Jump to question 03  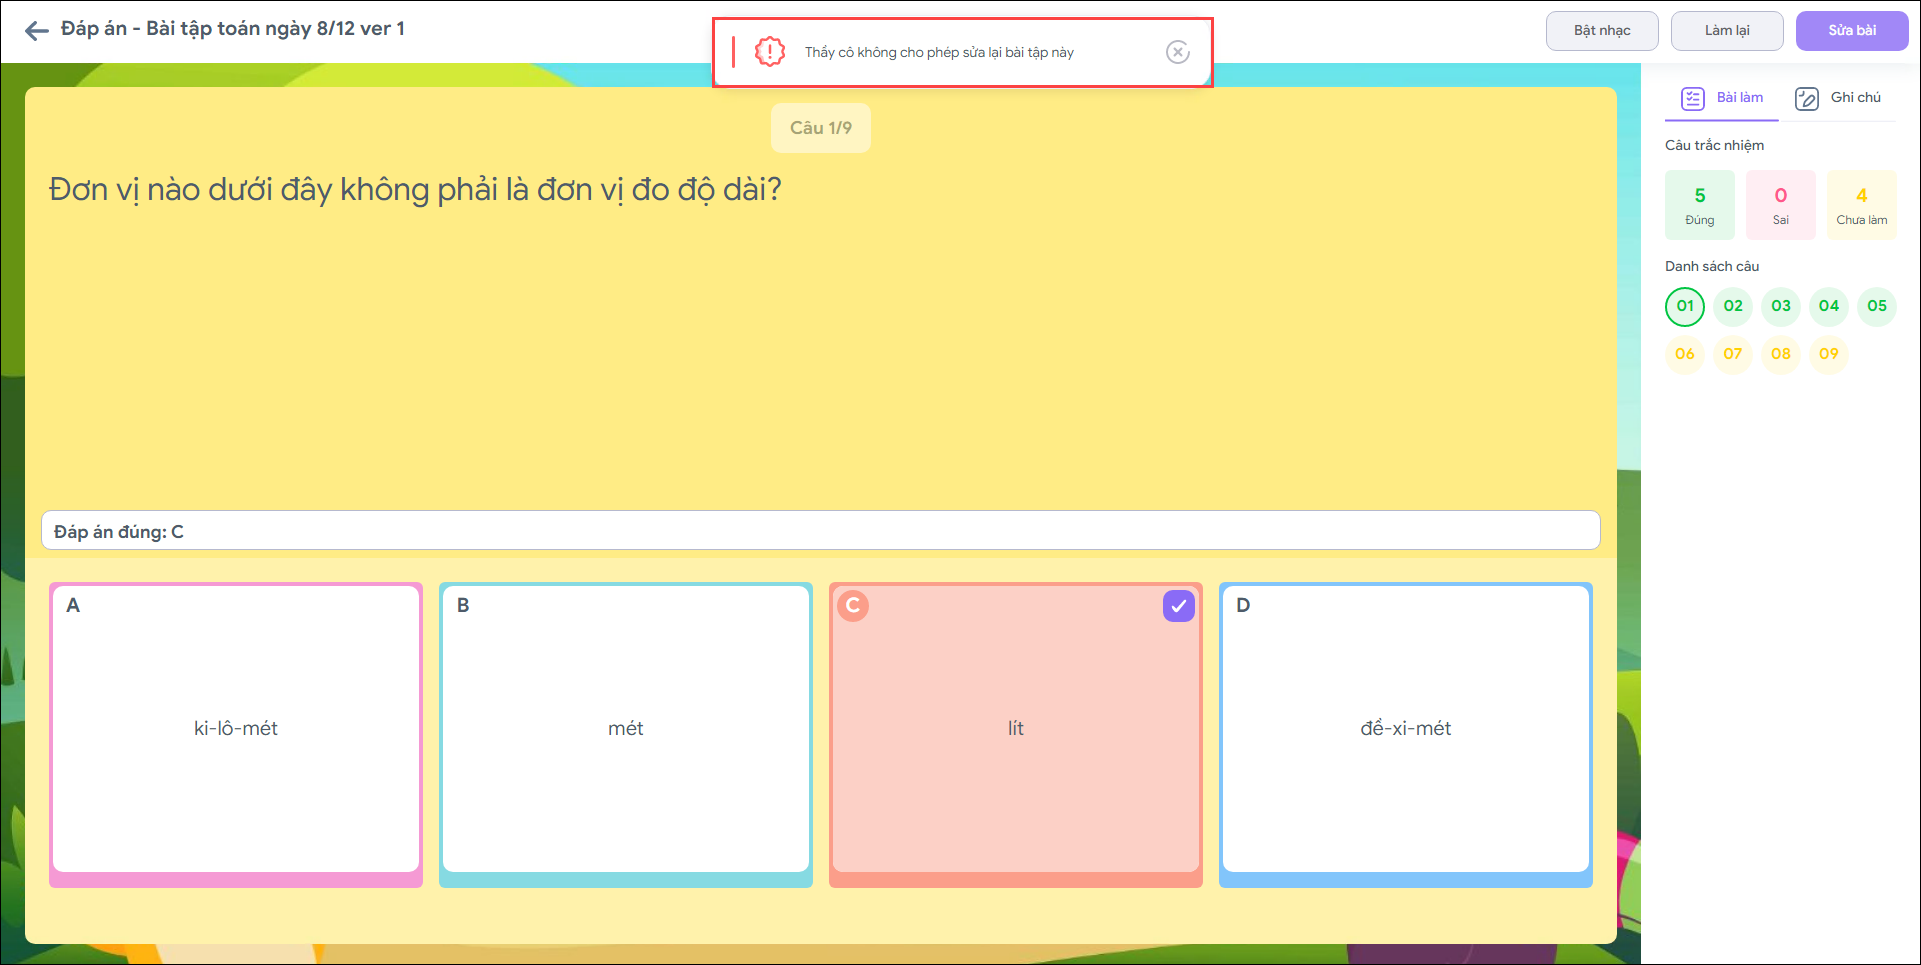click(1781, 306)
